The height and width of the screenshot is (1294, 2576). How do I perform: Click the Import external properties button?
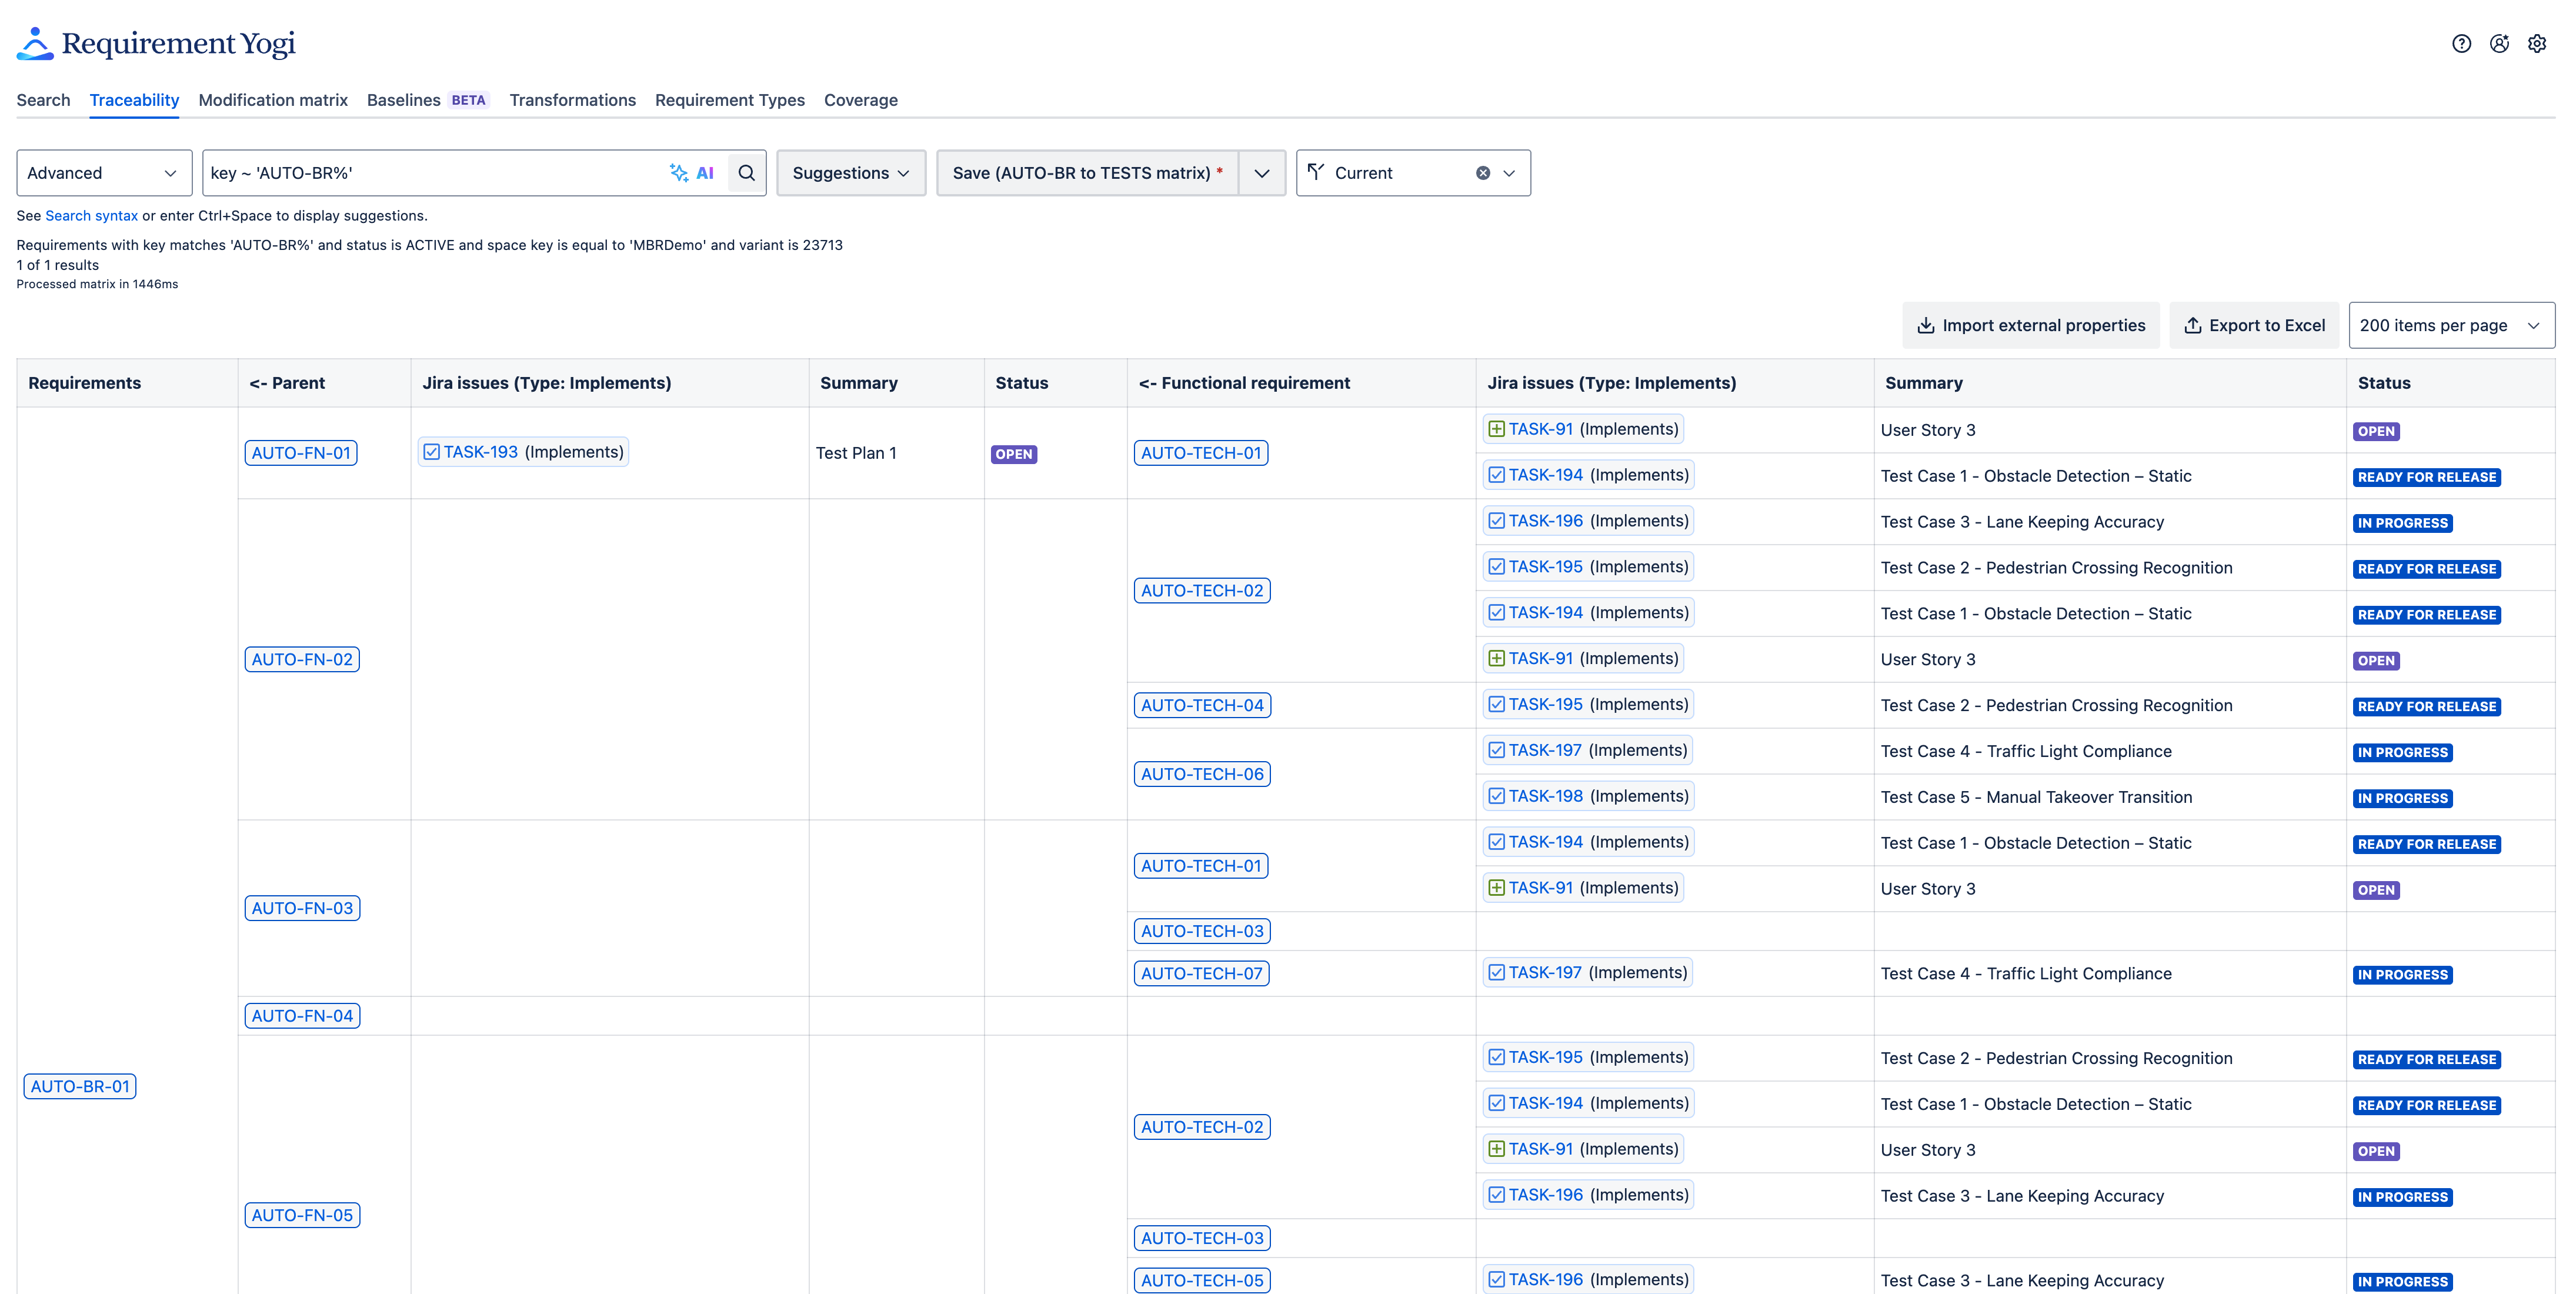click(2031, 325)
